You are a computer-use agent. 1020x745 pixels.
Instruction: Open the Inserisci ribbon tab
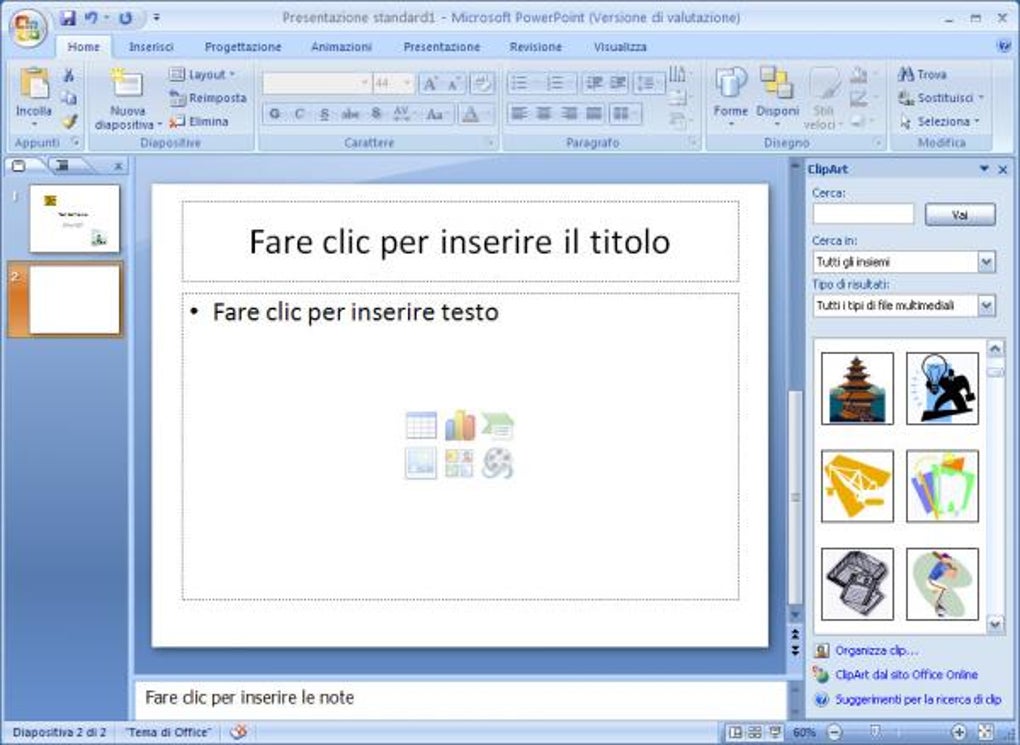tap(152, 47)
